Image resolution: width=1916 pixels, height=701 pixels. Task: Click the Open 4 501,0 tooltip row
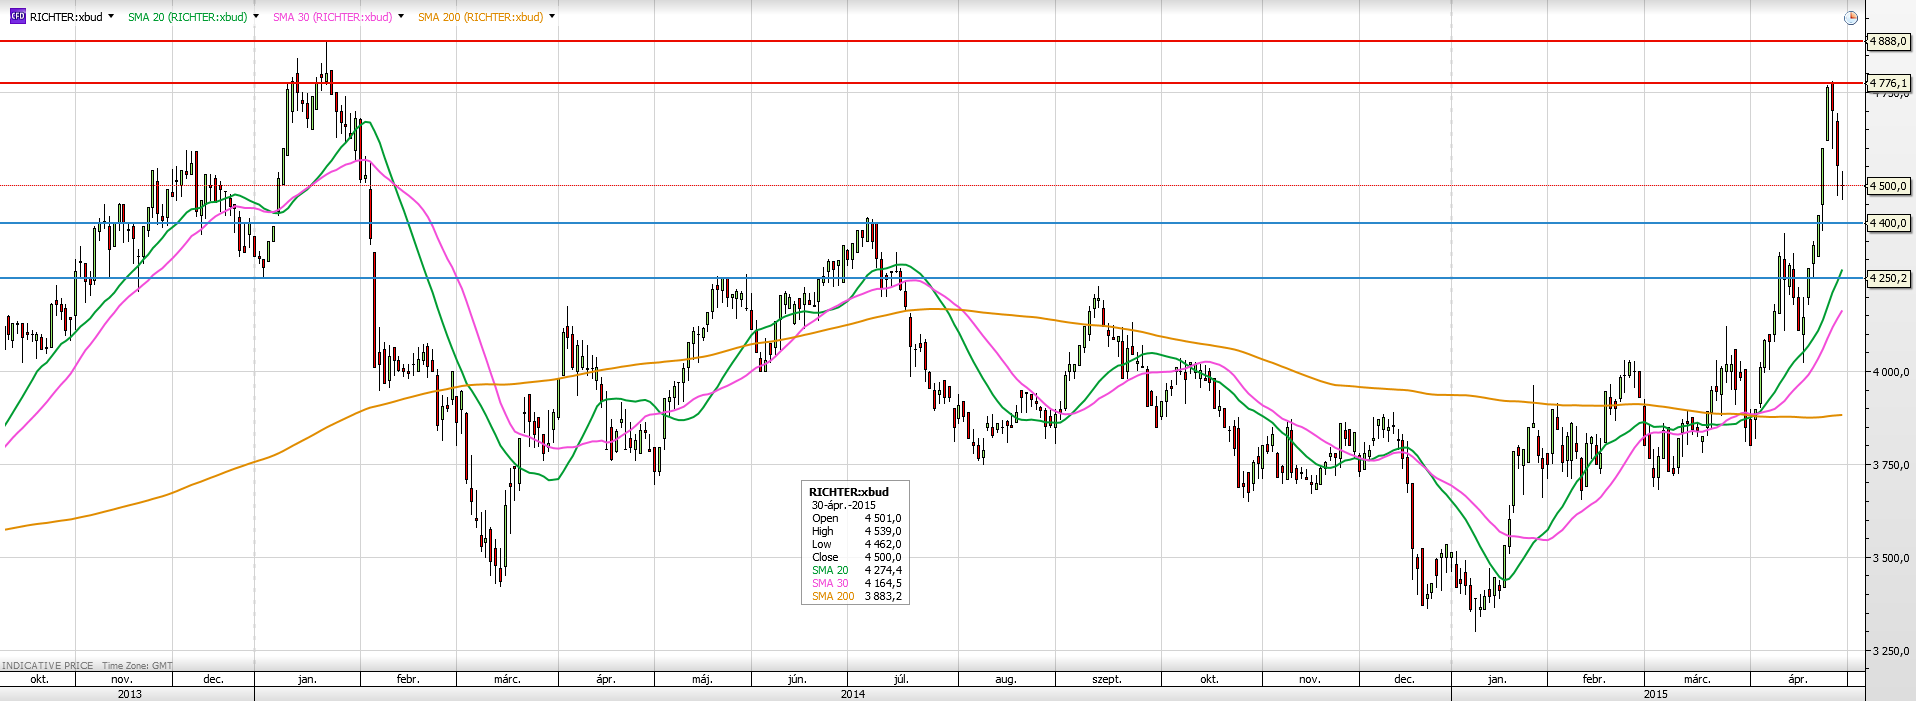[856, 518]
